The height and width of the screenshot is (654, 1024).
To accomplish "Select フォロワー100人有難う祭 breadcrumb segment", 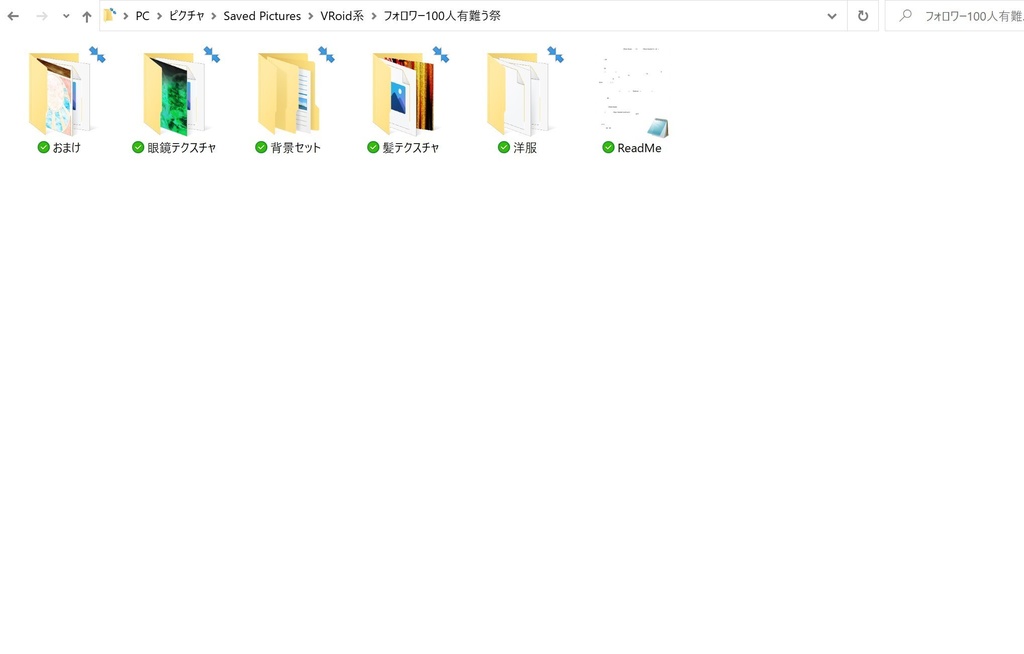I will coord(442,16).
